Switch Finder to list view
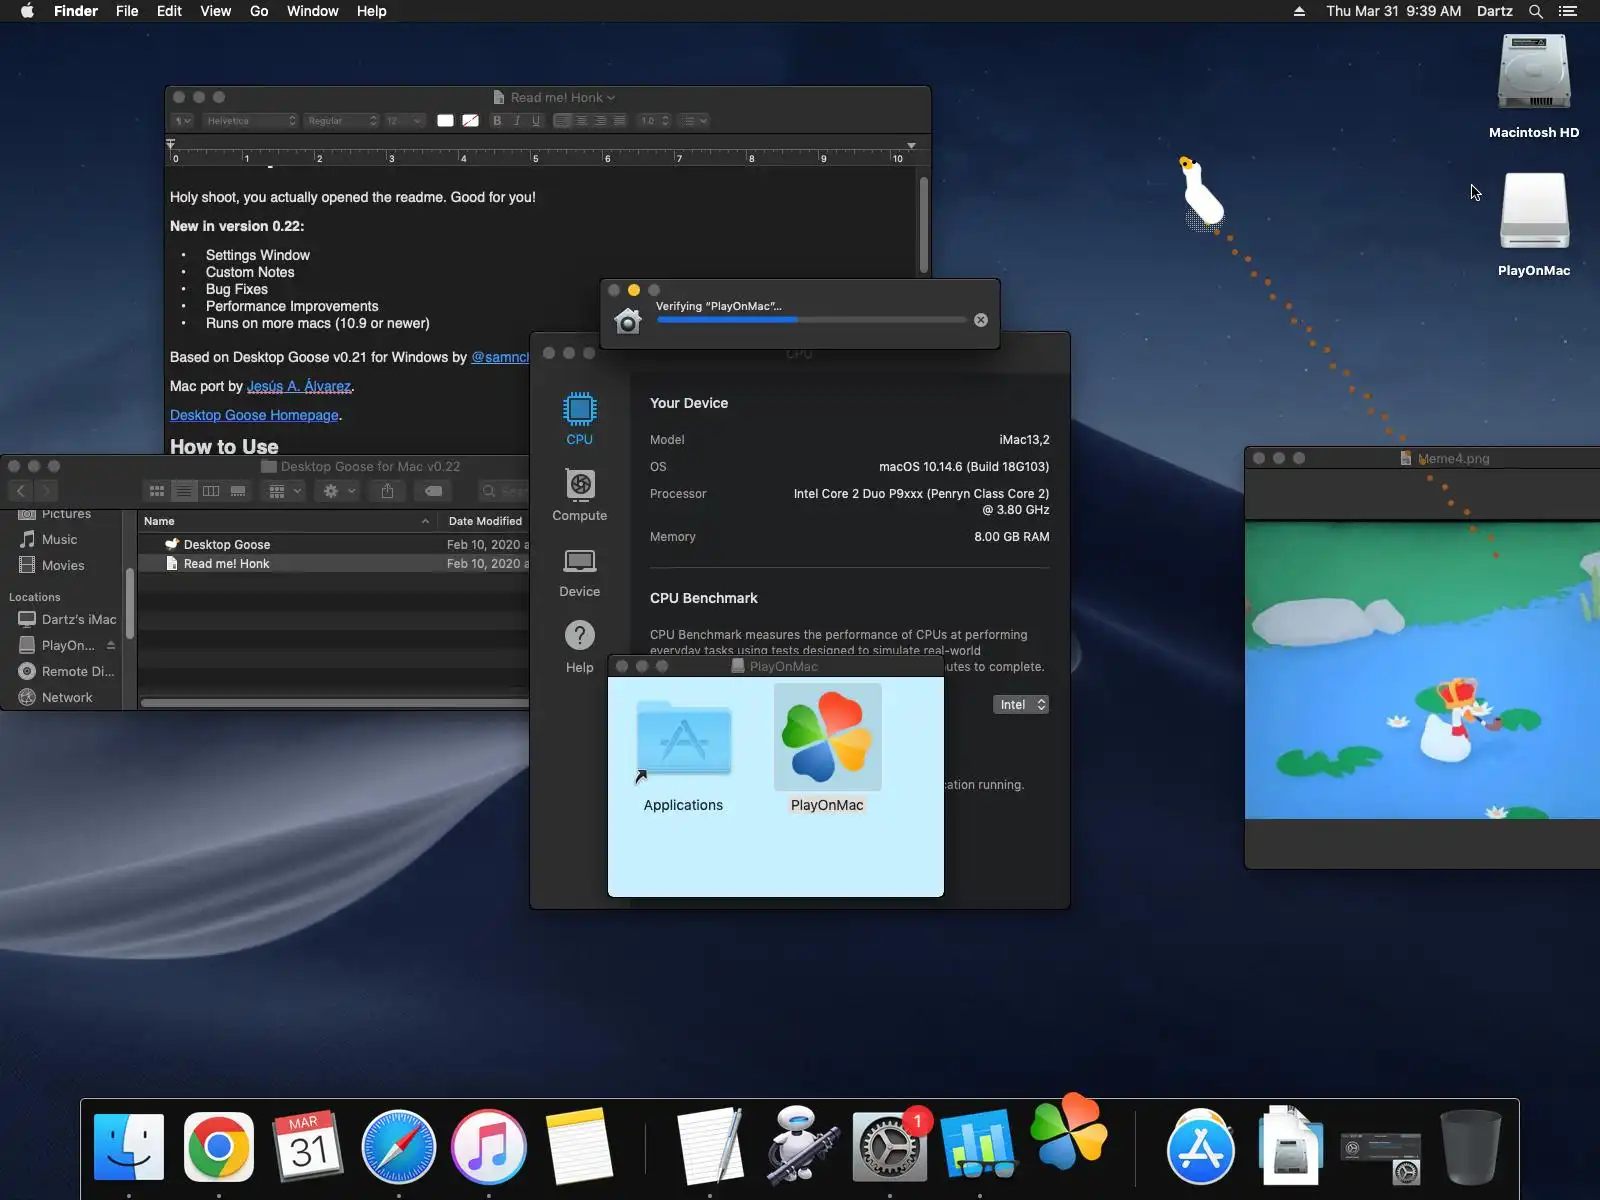 click(184, 491)
